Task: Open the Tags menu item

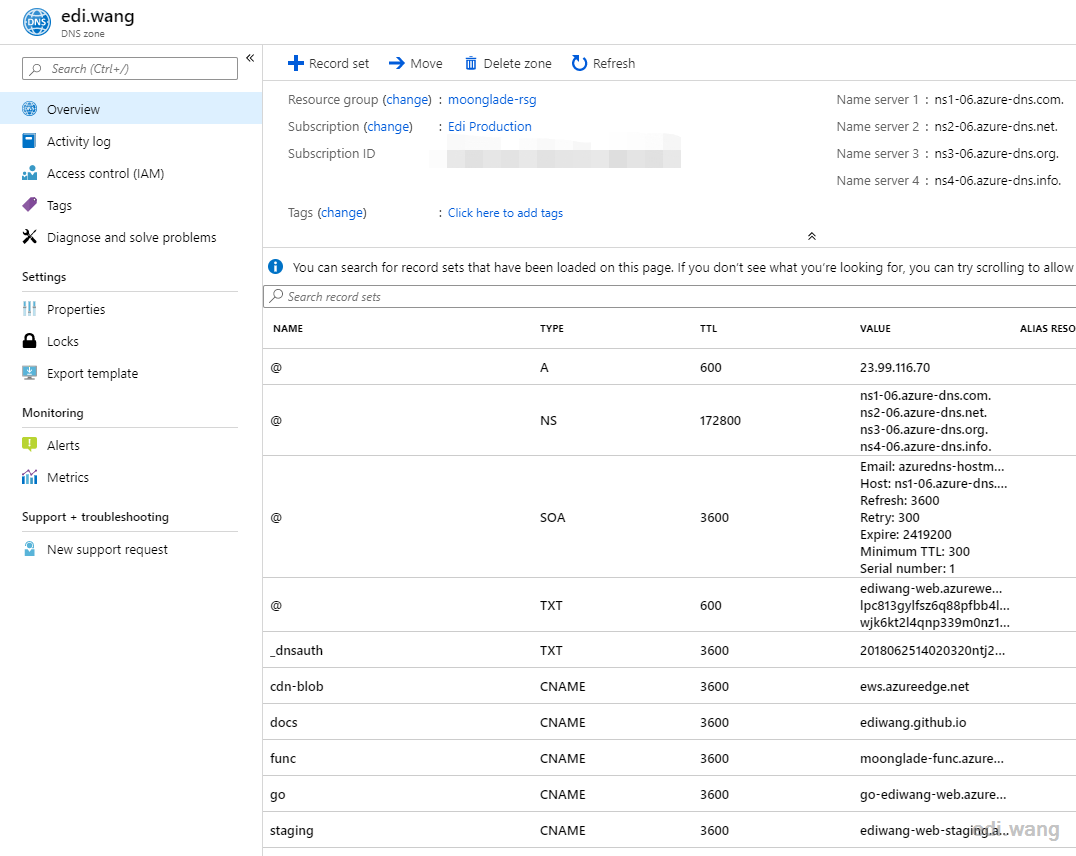Action: pos(59,205)
